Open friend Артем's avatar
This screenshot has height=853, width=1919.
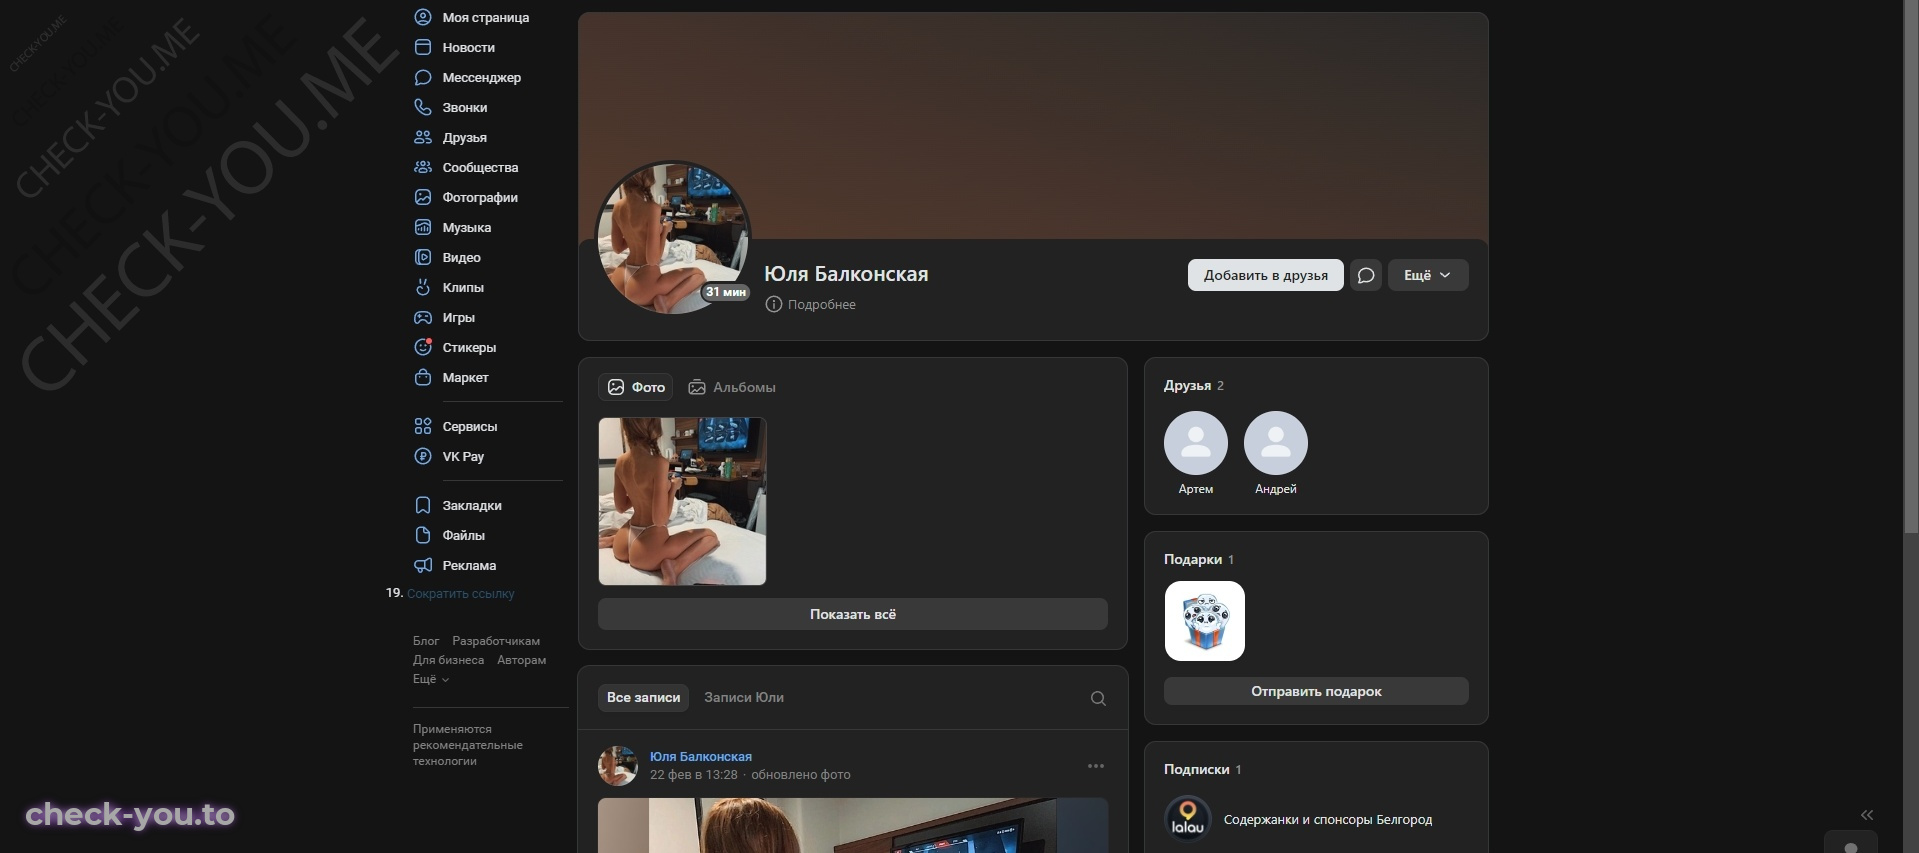point(1196,443)
